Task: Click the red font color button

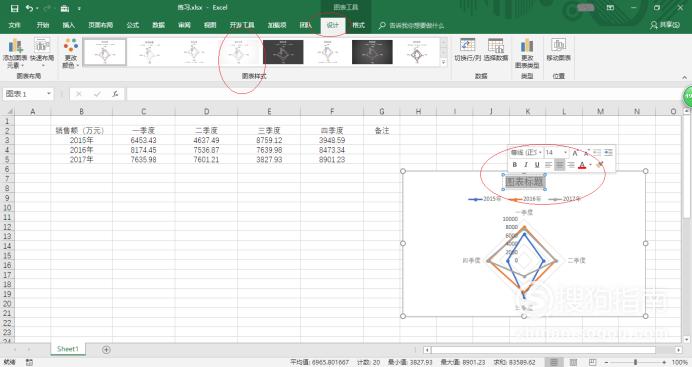Action: (582, 165)
